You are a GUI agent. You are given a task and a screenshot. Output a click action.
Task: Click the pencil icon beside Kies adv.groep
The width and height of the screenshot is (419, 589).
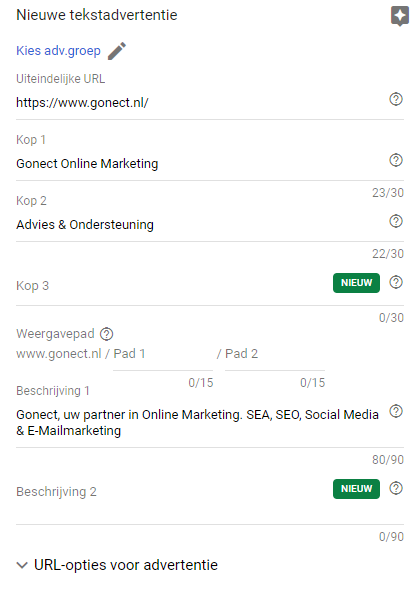pos(117,51)
